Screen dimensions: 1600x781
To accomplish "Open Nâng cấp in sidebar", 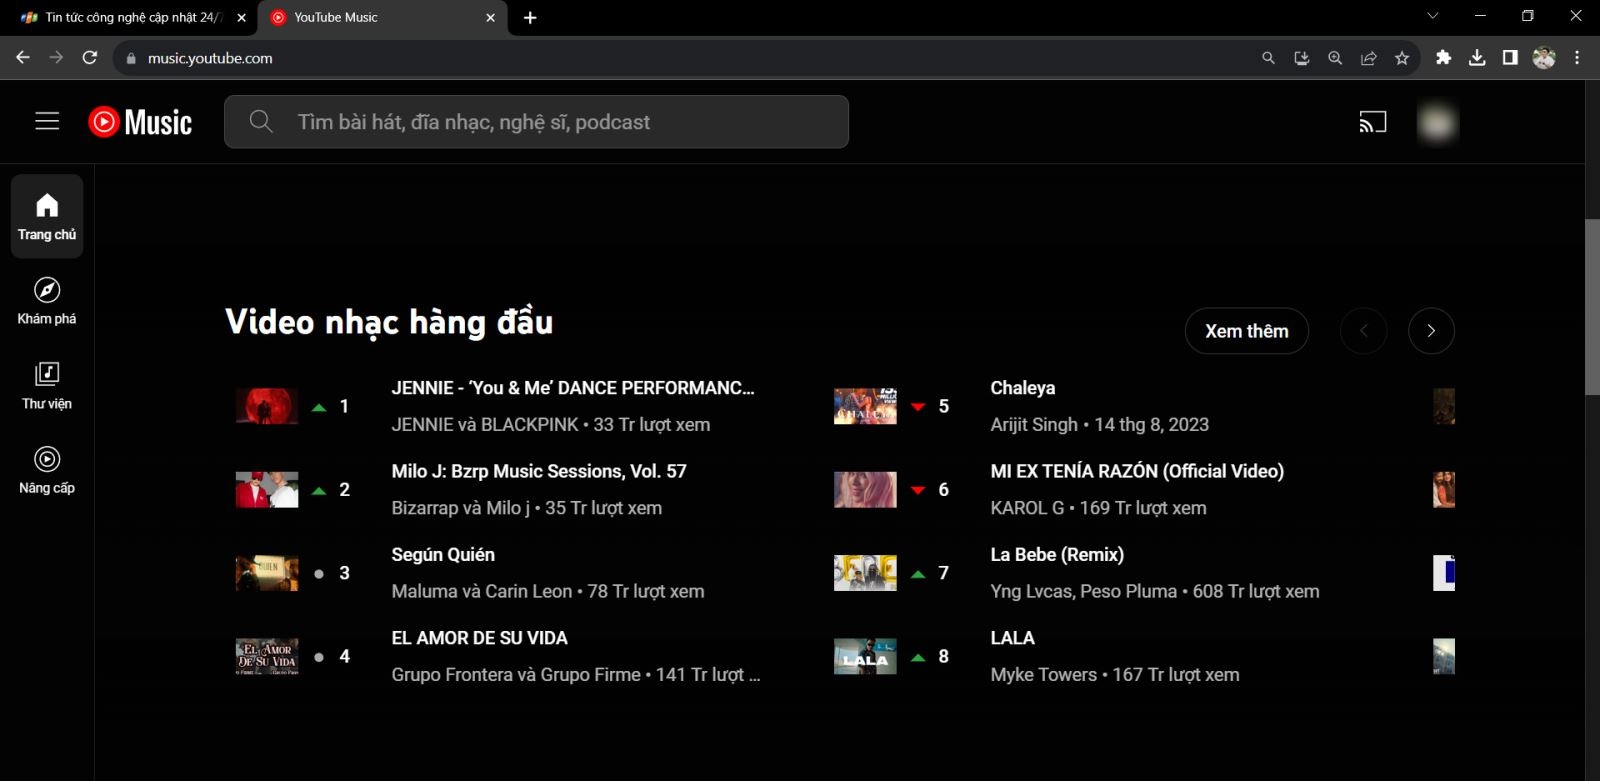I will 47,470.
